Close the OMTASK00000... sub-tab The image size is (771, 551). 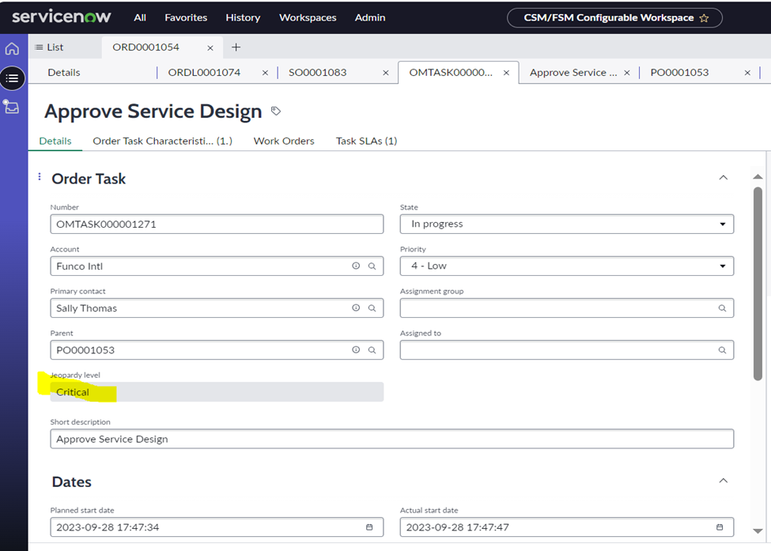(506, 73)
